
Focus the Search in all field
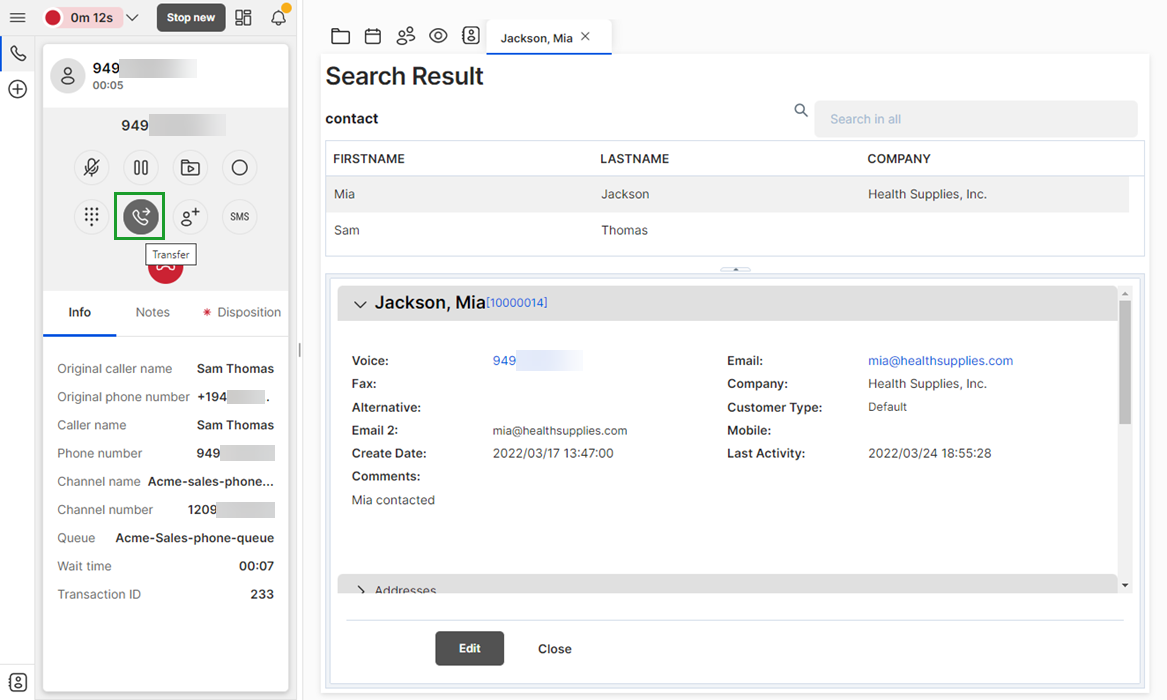tap(976, 119)
